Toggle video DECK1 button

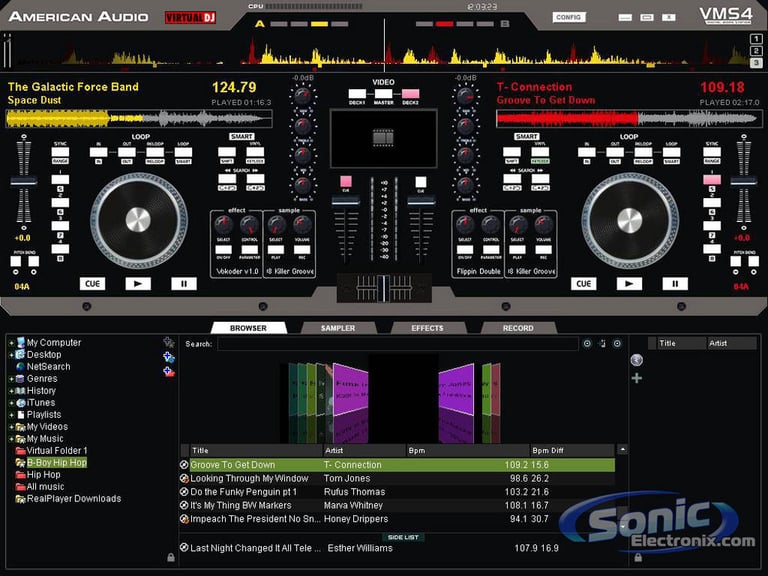(x=357, y=94)
